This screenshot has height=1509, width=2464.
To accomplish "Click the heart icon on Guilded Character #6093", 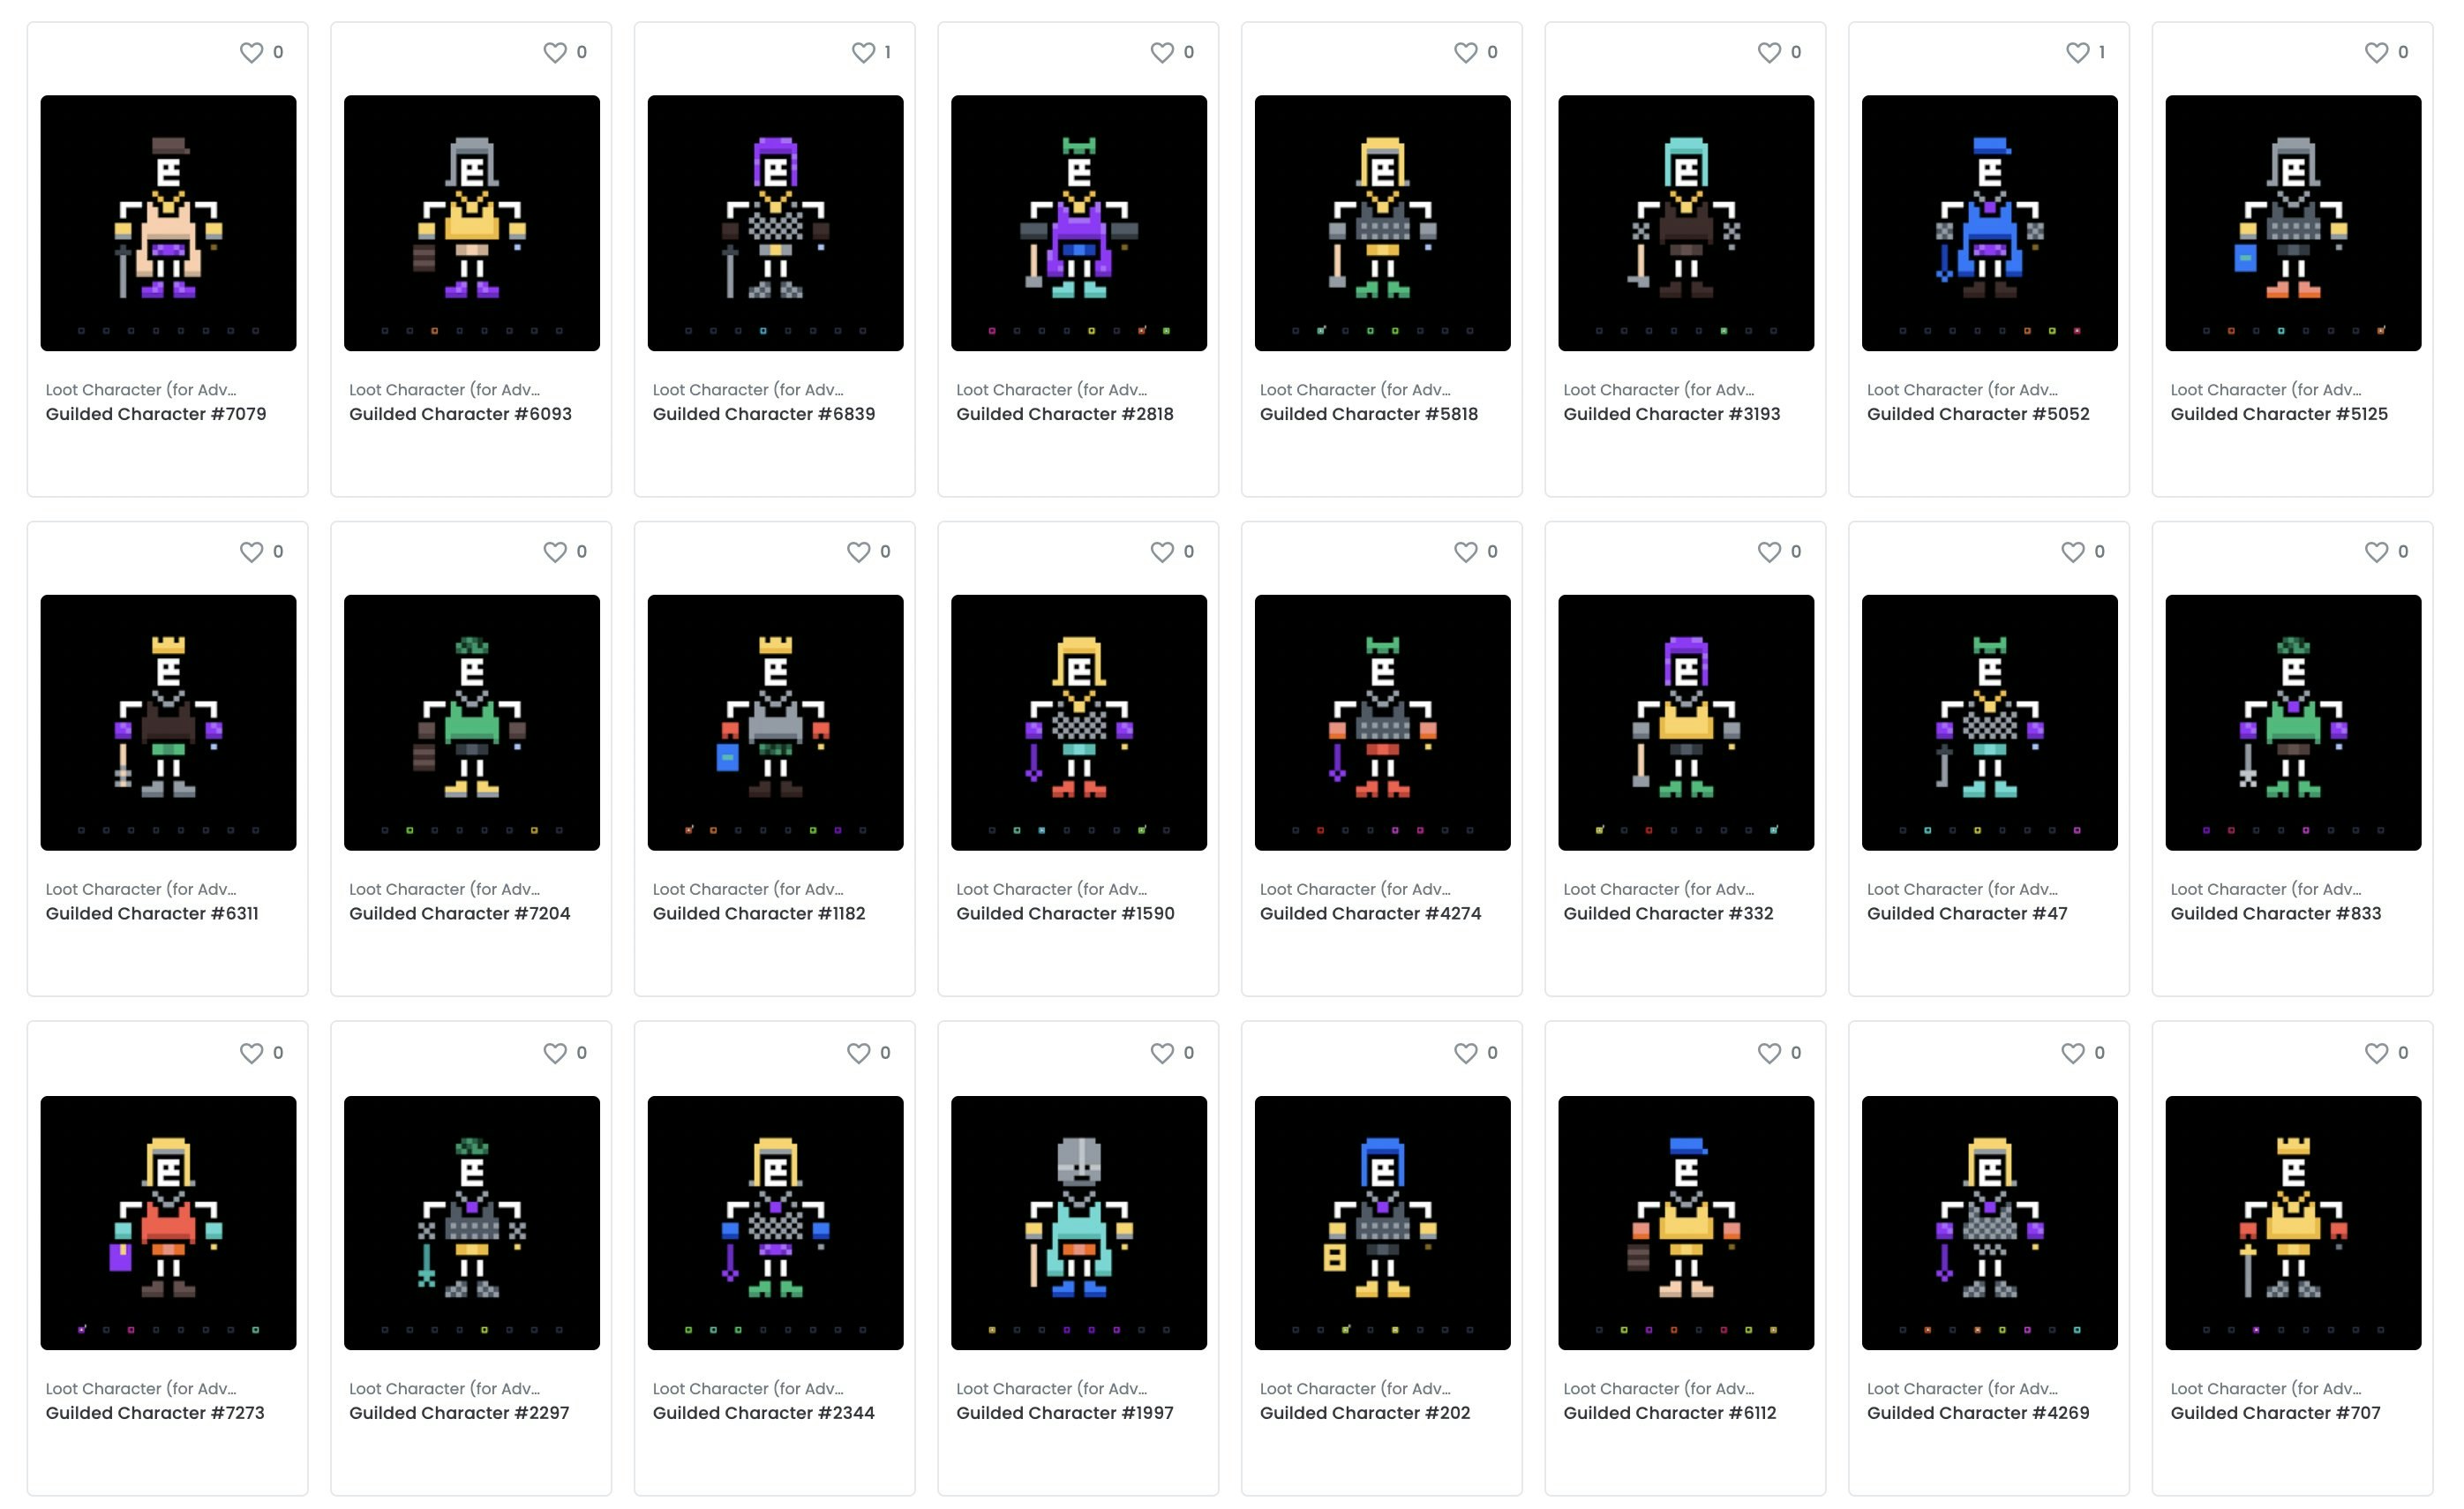I will point(555,51).
